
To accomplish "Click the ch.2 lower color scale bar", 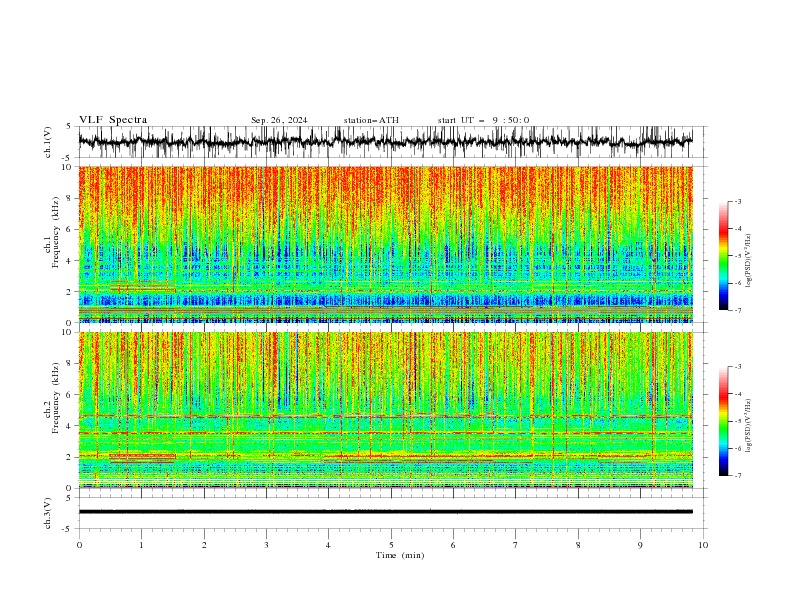I will 723,421.
